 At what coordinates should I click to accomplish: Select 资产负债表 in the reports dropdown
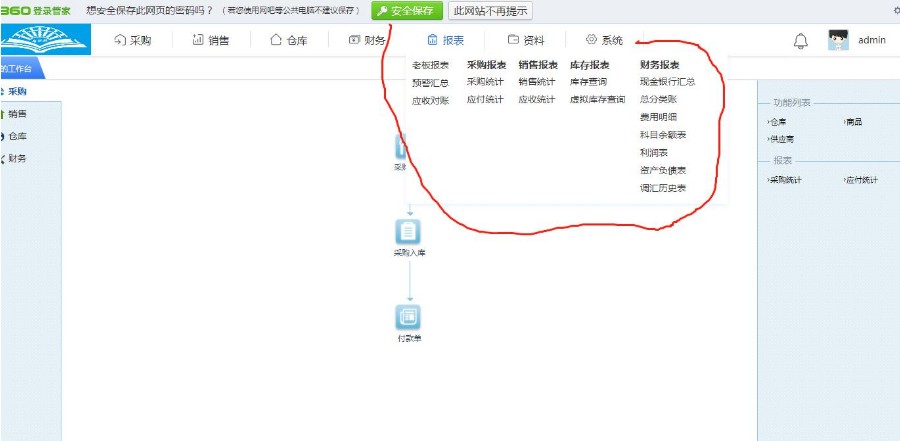coord(663,170)
